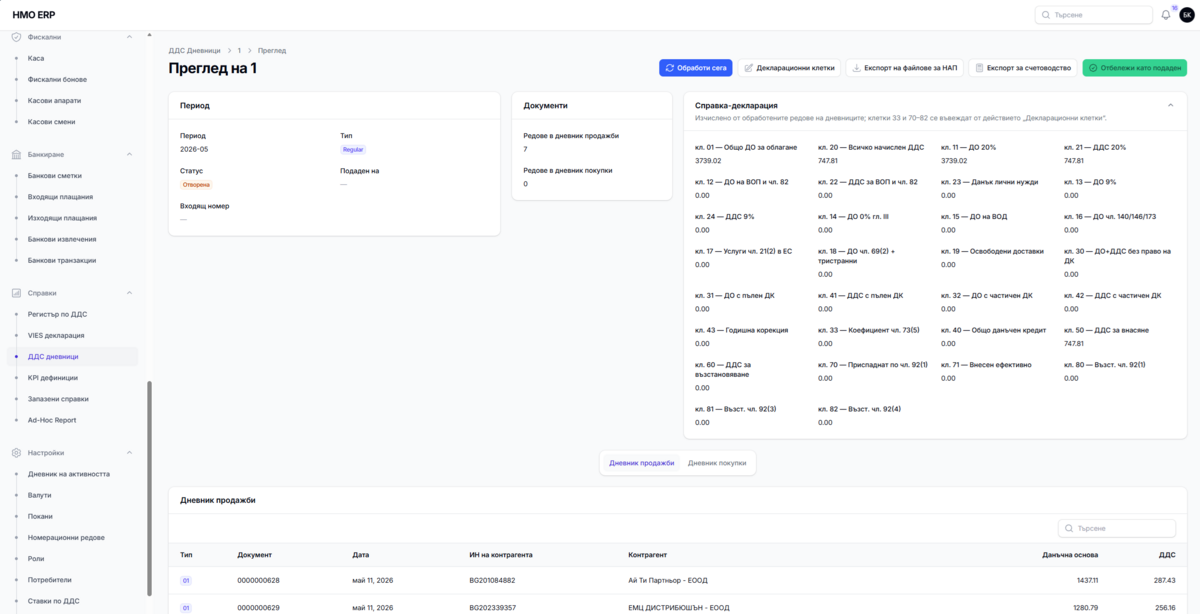This screenshot has width=1200, height=614.
Task: Open Потребители in sidebar
Action: (73, 580)
